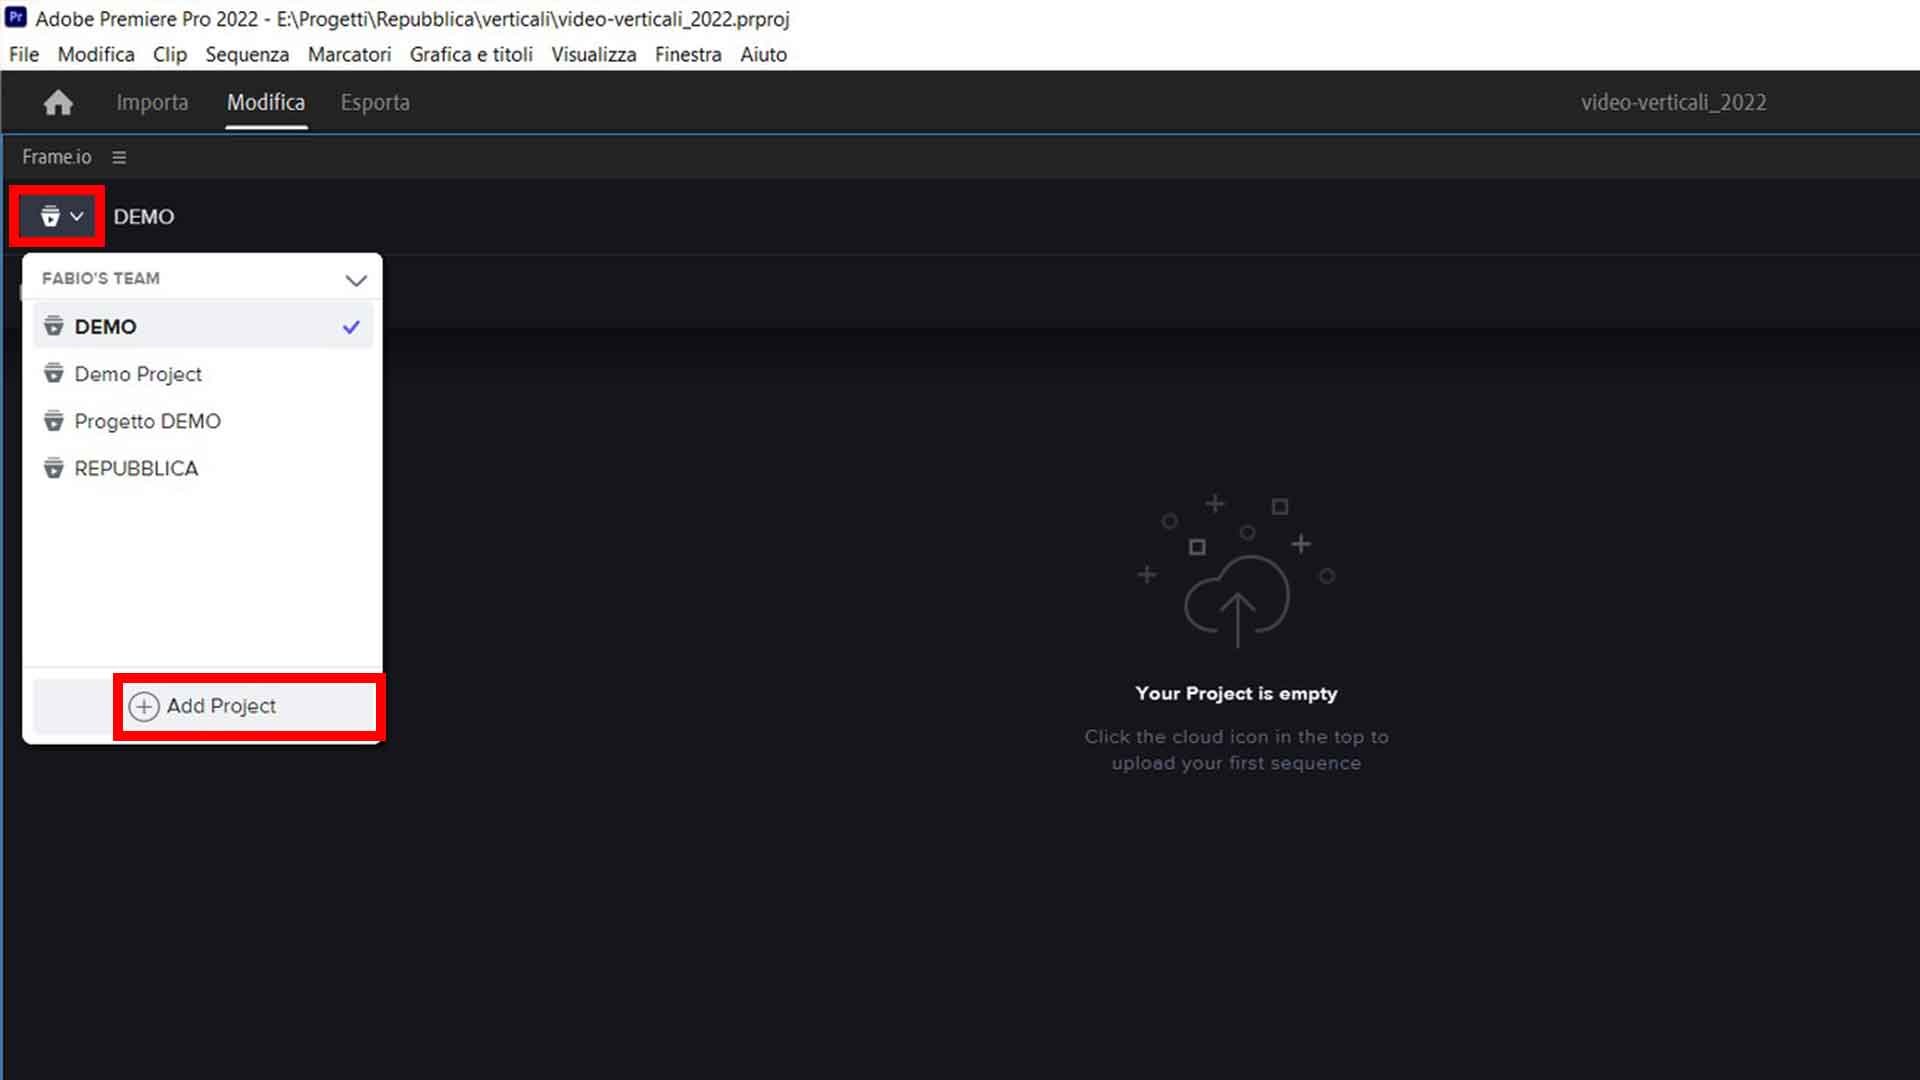Click the Home icon in the workspace bar

pos(58,102)
